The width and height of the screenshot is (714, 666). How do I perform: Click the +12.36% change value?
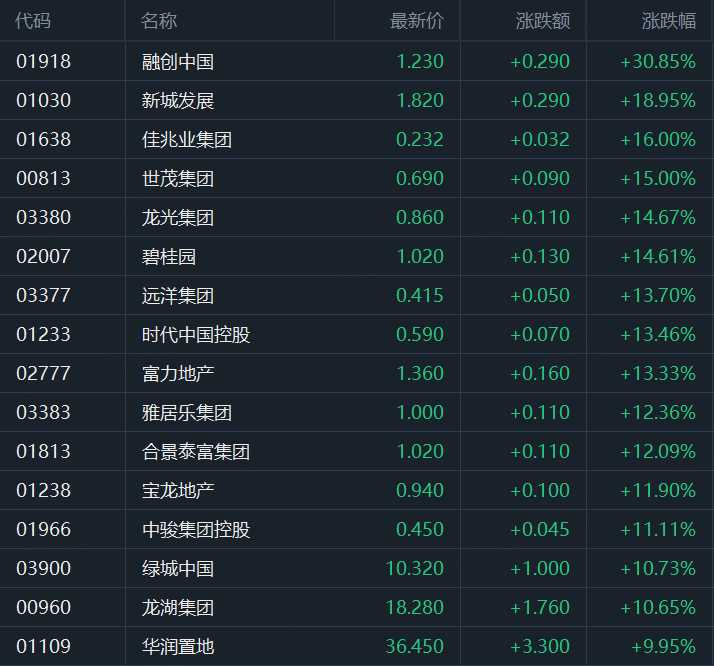point(658,412)
